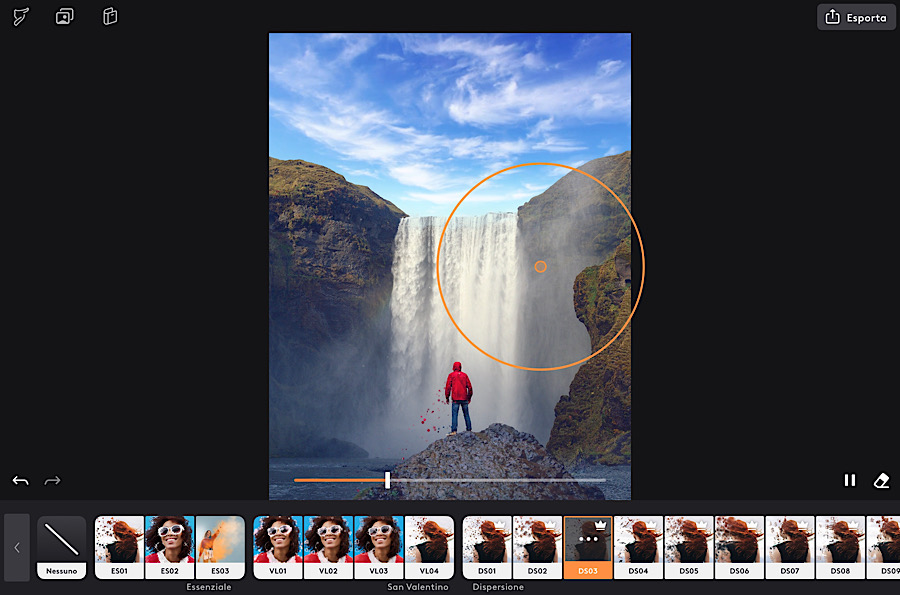Apply the DS04 dispersion effect

coord(639,547)
